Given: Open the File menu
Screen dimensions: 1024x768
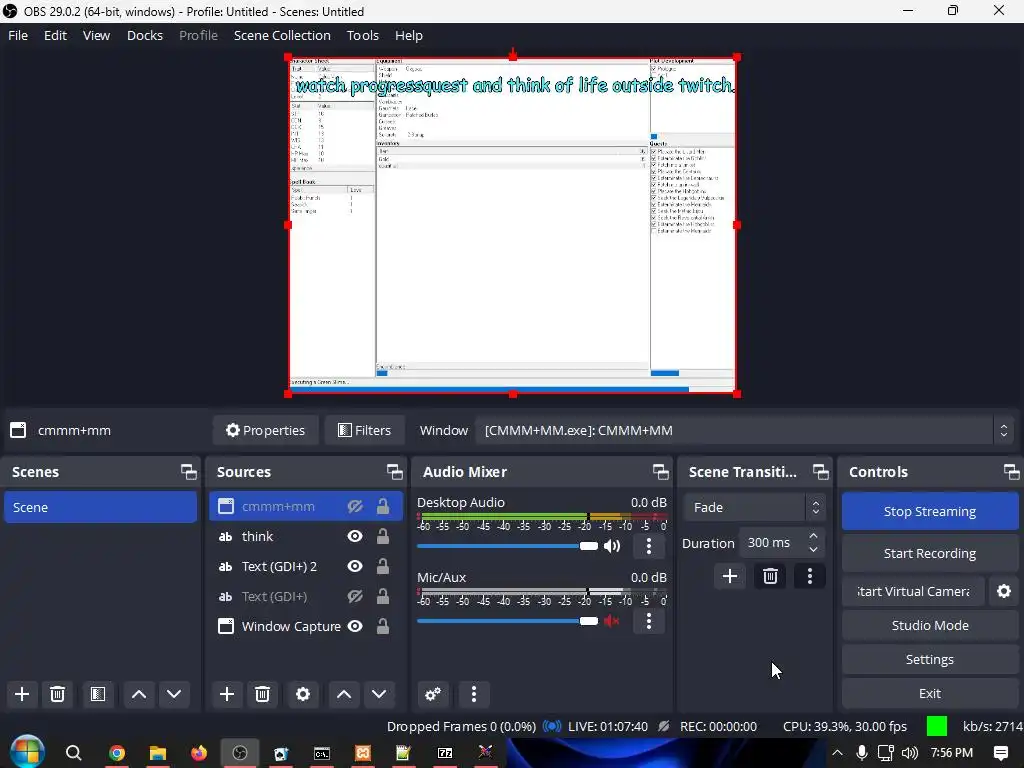Looking at the screenshot, I should 18,35.
